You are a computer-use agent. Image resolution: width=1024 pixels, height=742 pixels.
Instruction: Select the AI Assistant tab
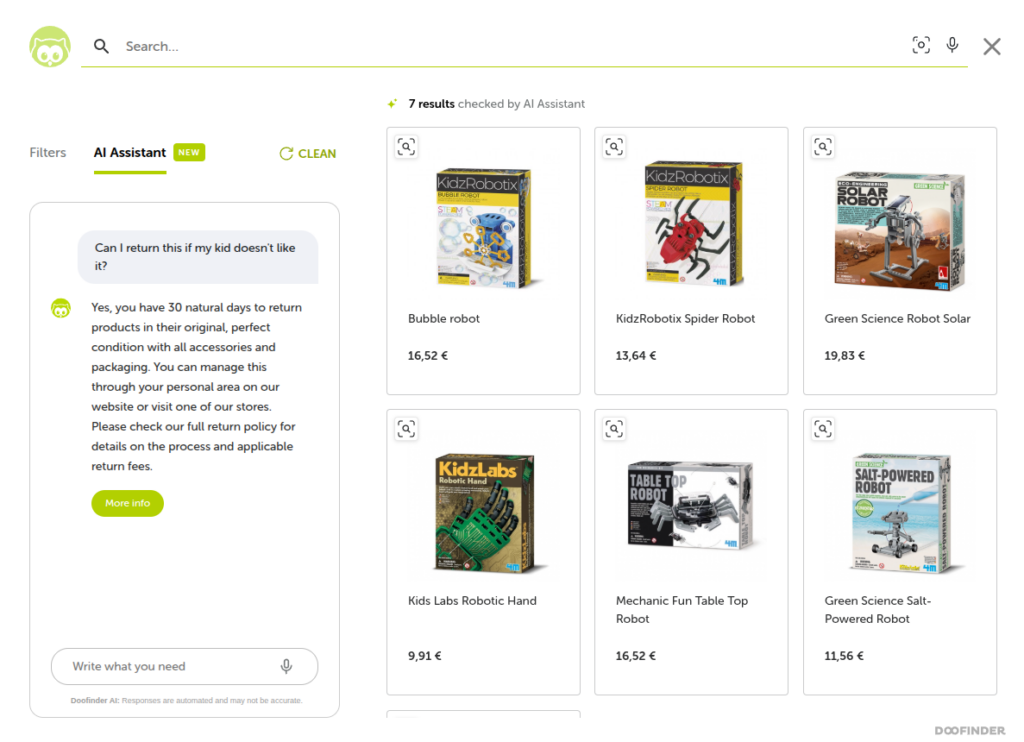130,153
